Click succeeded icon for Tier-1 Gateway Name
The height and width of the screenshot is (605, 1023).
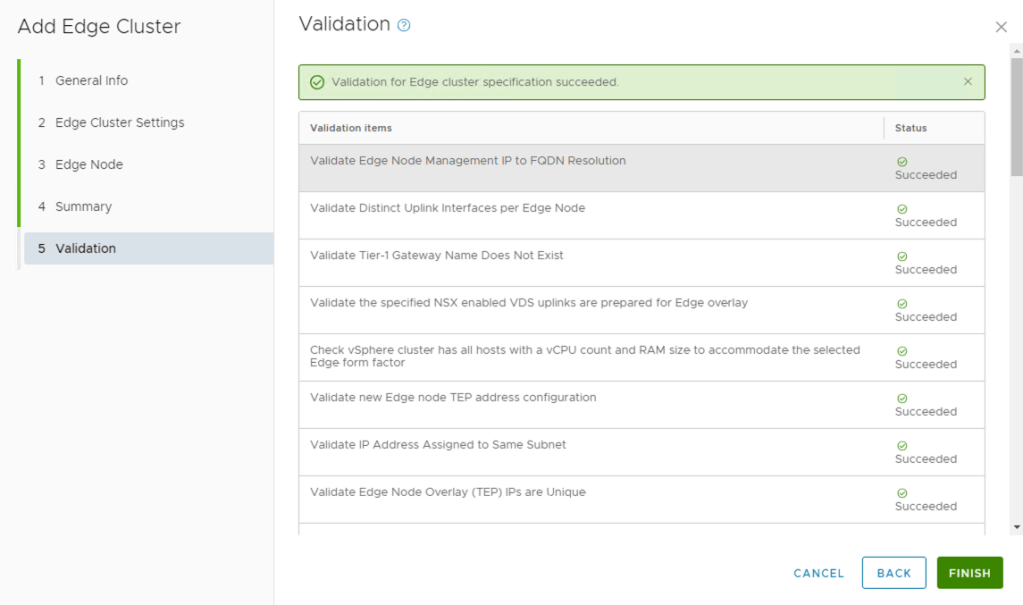click(902, 256)
